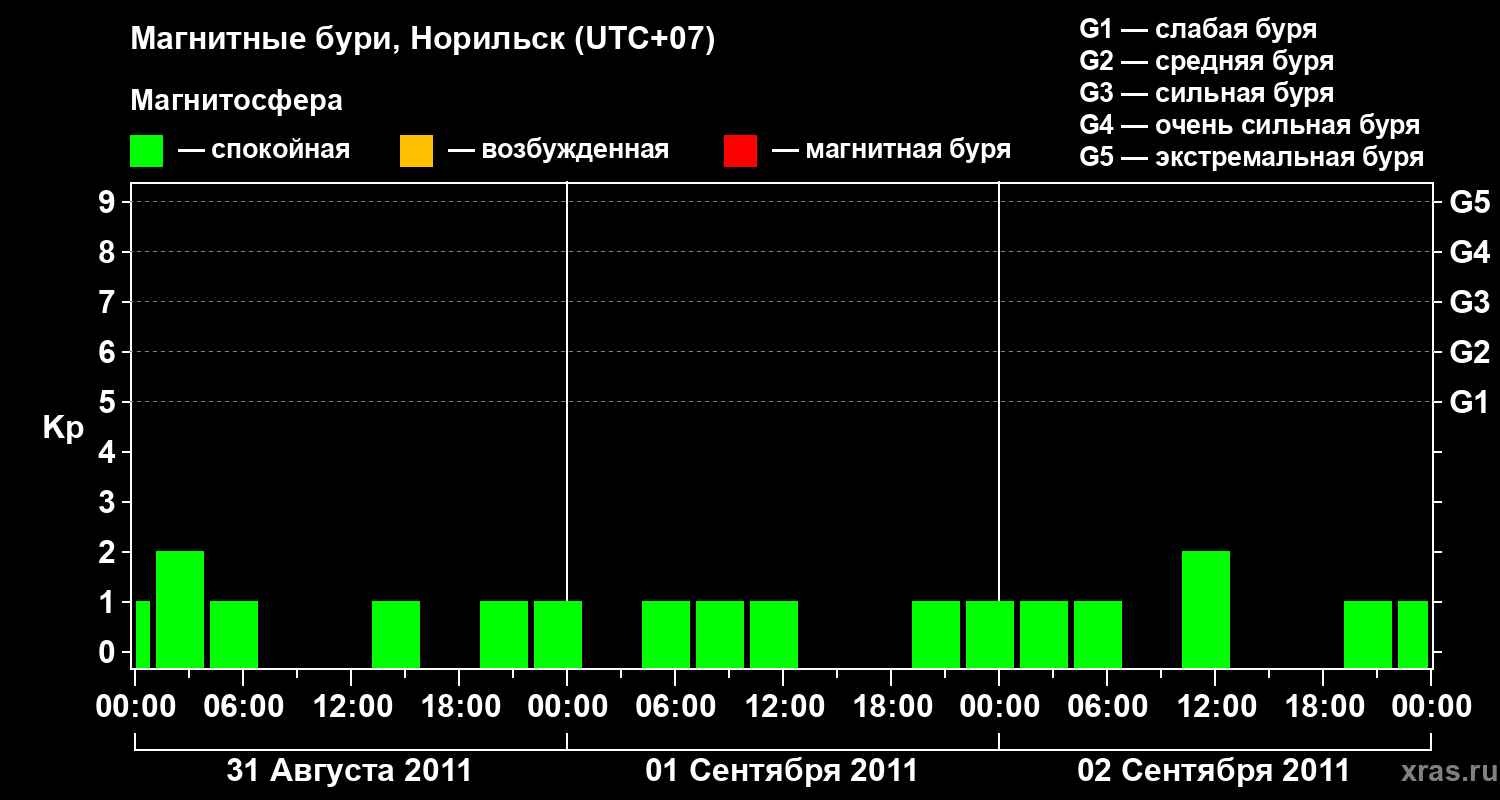Click the right-axis G5 label at Kp 9
This screenshot has width=1500, height=800.
(1470, 202)
